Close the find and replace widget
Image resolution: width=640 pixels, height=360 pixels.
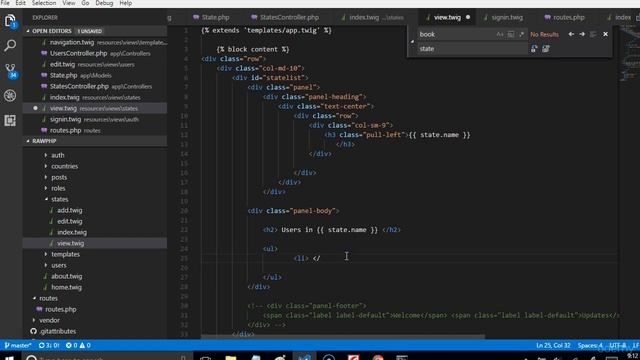click(605, 34)
